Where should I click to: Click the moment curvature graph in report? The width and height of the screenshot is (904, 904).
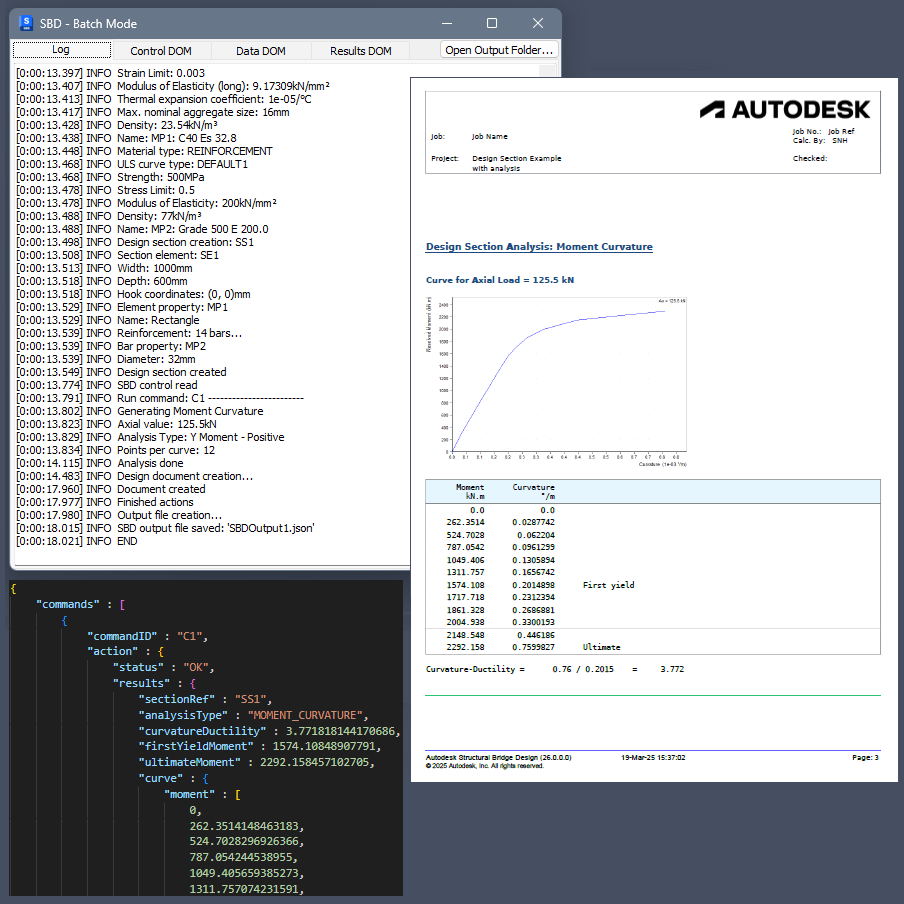[x=556, y=381]
